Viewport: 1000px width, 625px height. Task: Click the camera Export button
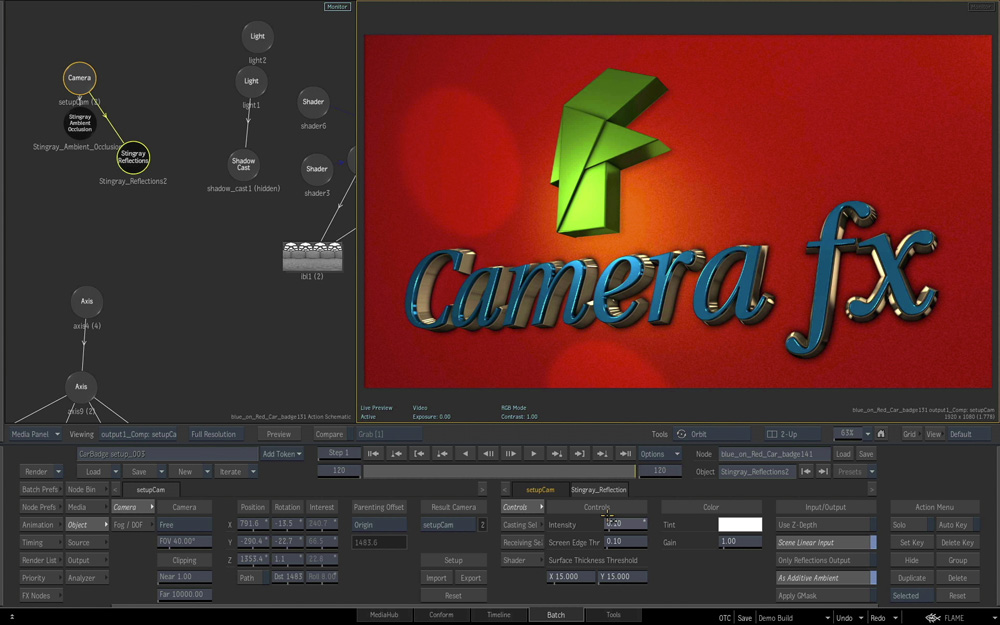[x=471, y=578]
